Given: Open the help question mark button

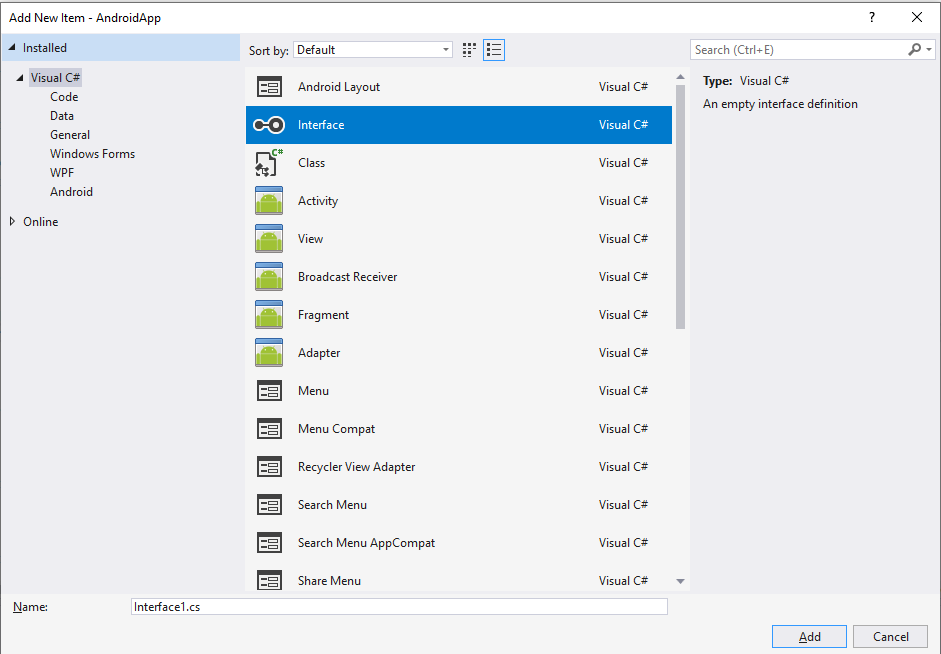Looking at the screenshot, I should [872, 17].
